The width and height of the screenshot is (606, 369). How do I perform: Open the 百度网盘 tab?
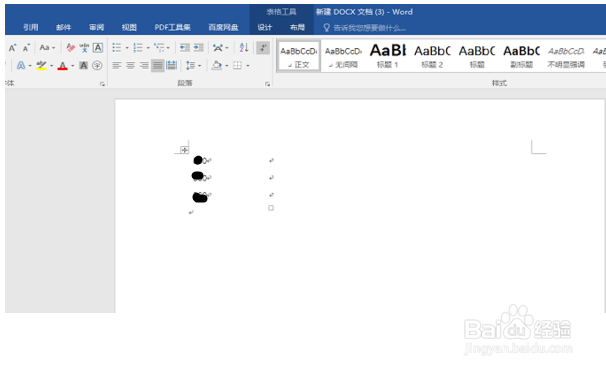click(x=223, y=27)
